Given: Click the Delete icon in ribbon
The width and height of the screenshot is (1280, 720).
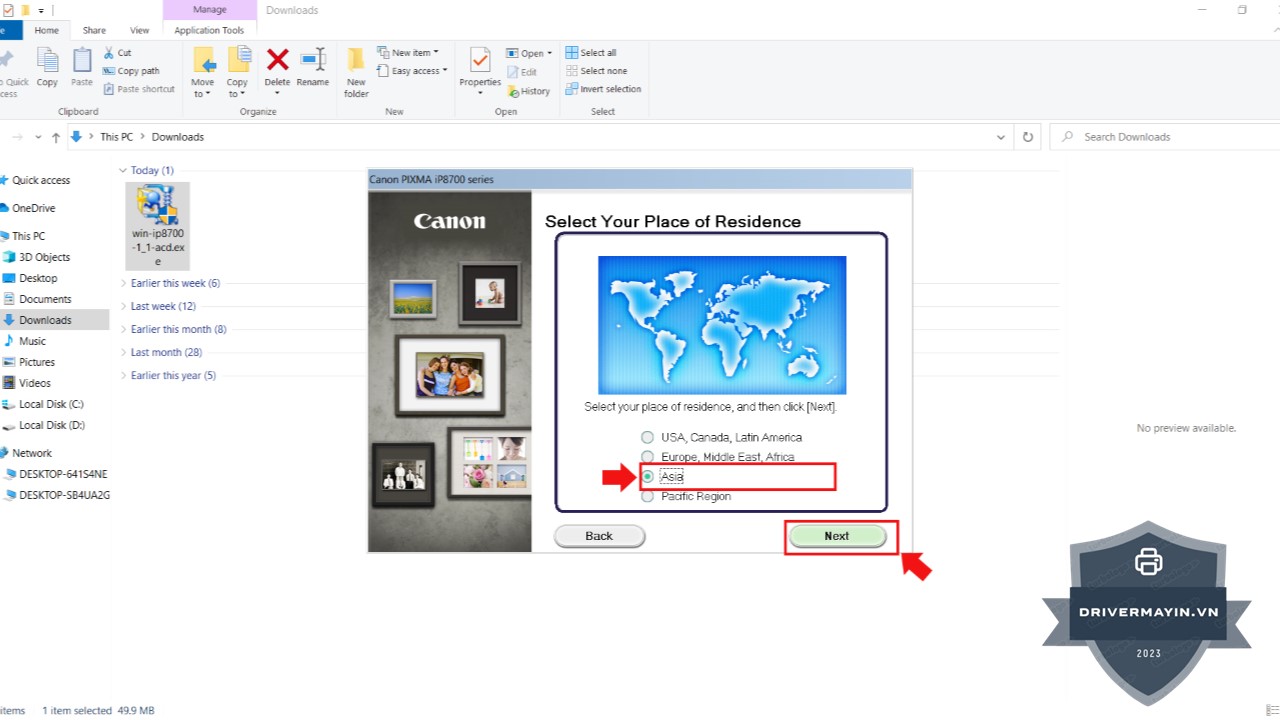Looking at the screenshot, I should (277, 63).
